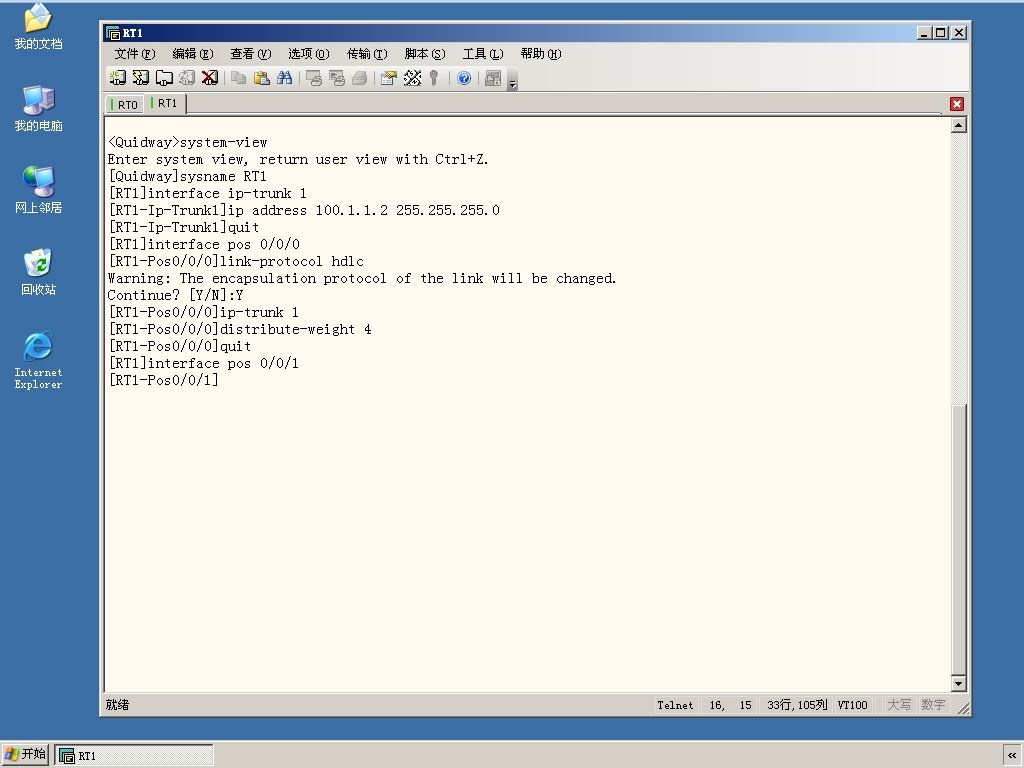Click the "ip address 100.1.1.2" line
Viewport: 1024px width, 768px height.
[x=304, y=210]
